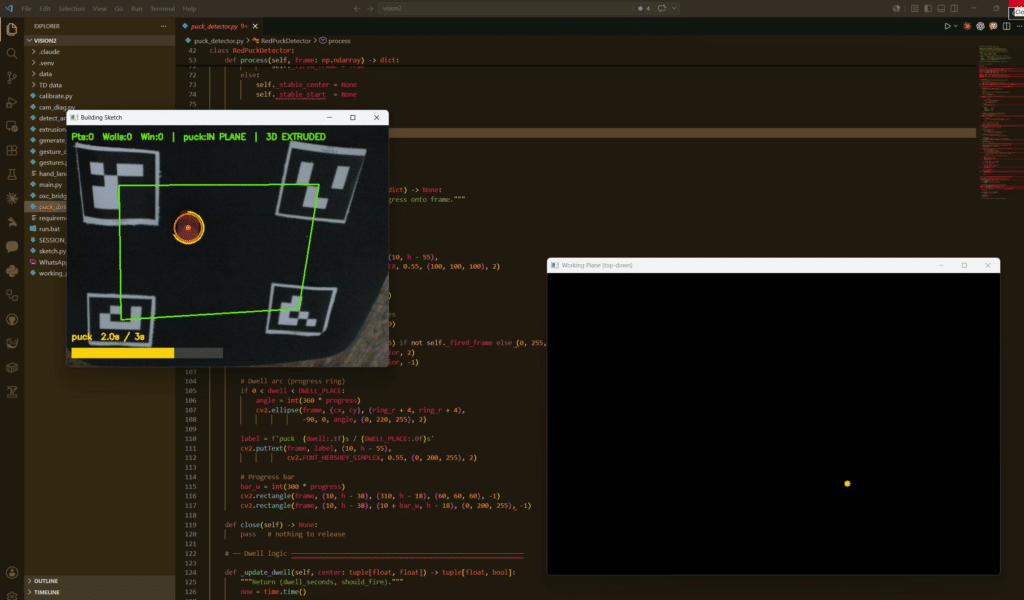Open the Testing flask icon
This screenshot has height=600, width=1024.
[x=12, y=174]
